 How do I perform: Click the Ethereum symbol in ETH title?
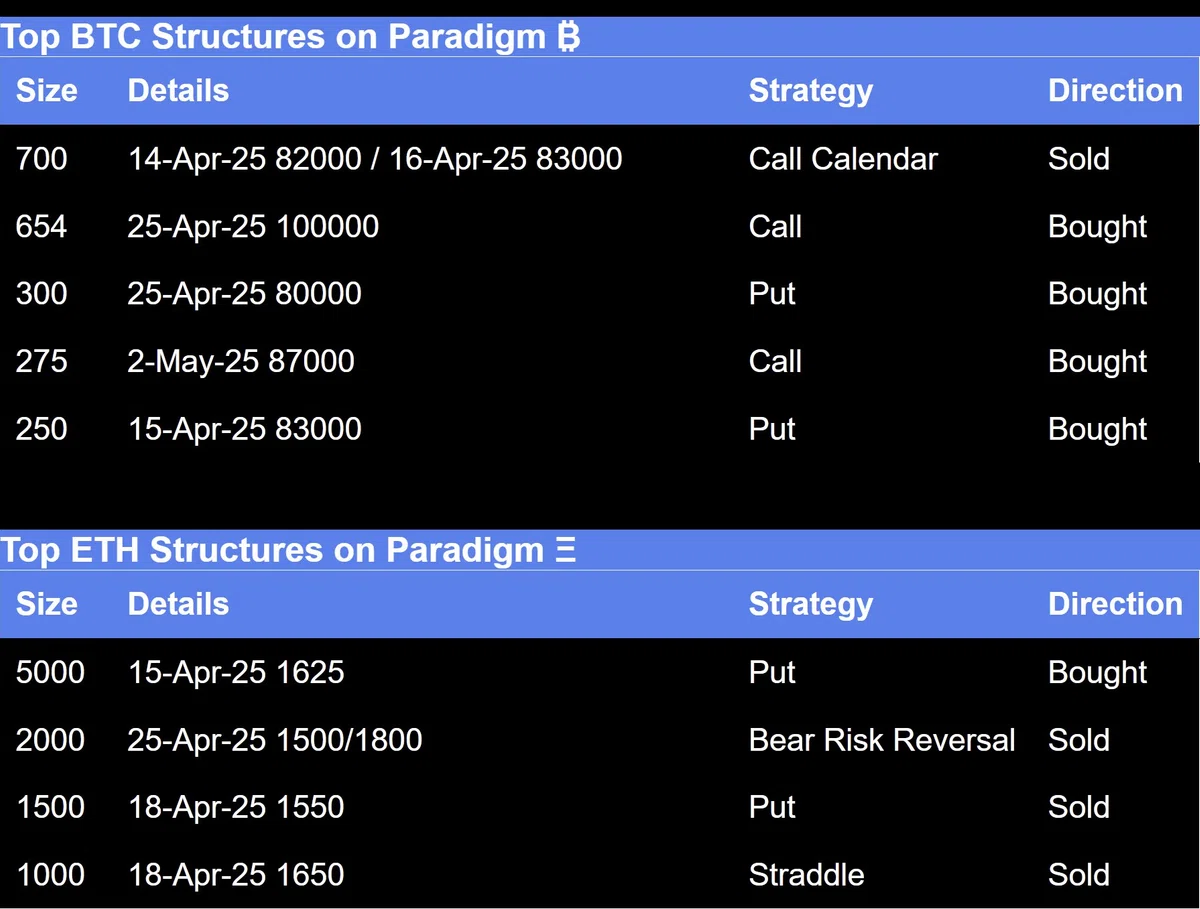566,550
